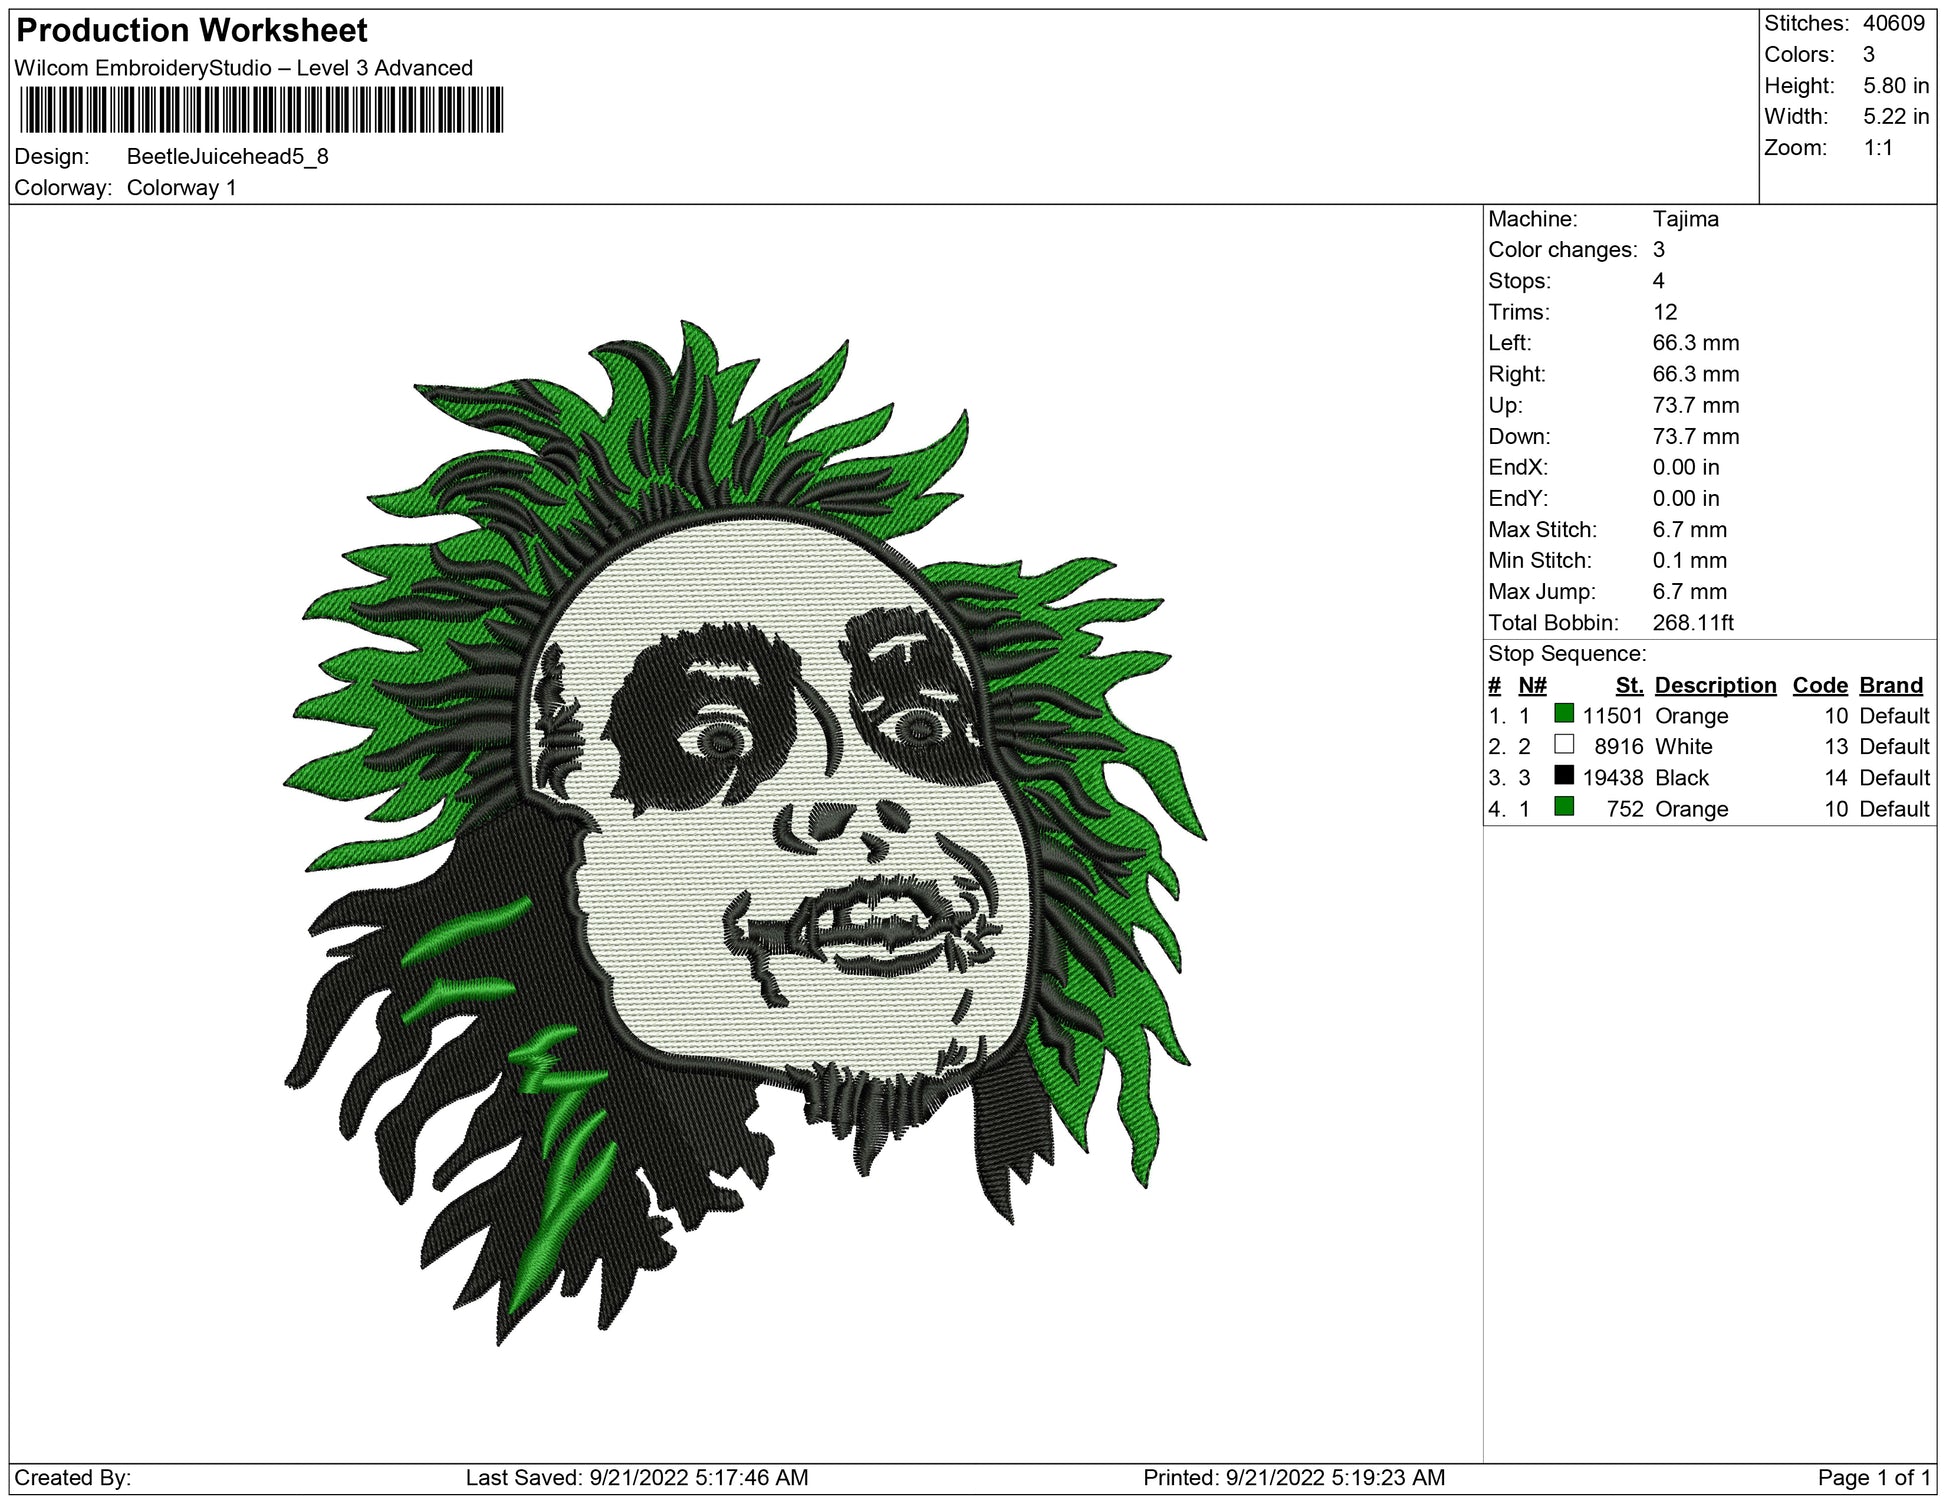Viewport: 1946px width, 1497px height.
Task: Click the Stitches count 40609
Action: tap(1893, 23)
